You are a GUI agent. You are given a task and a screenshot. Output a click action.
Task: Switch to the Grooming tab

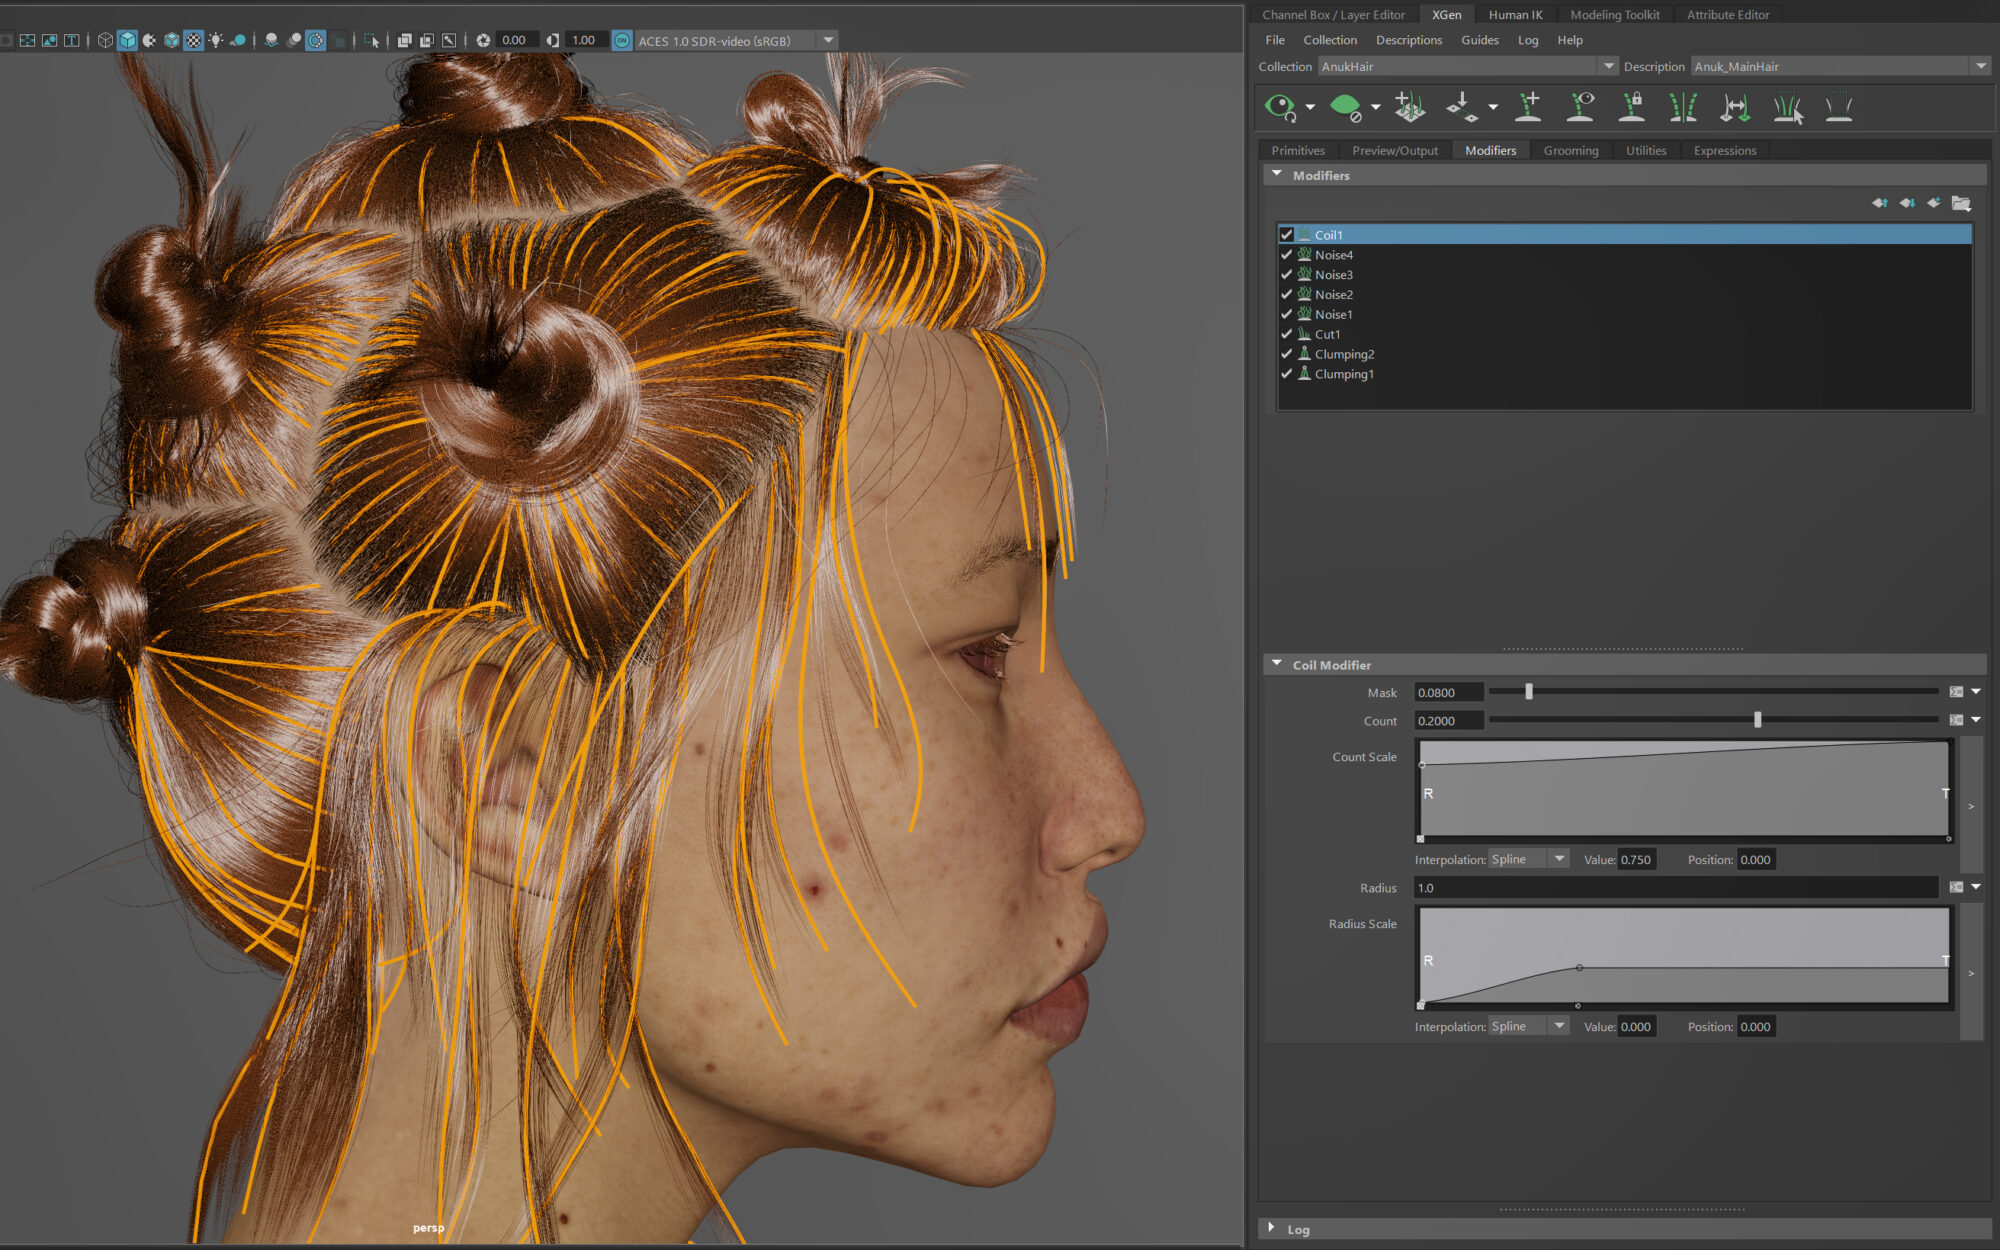coord(1570,150)
